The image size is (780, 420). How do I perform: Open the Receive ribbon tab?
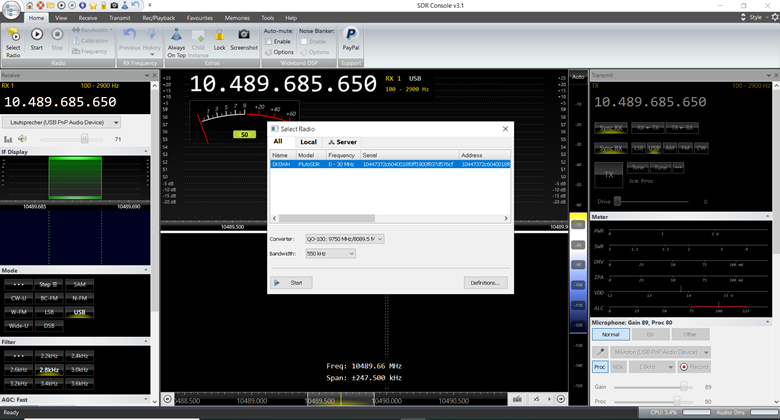(88, 18)
